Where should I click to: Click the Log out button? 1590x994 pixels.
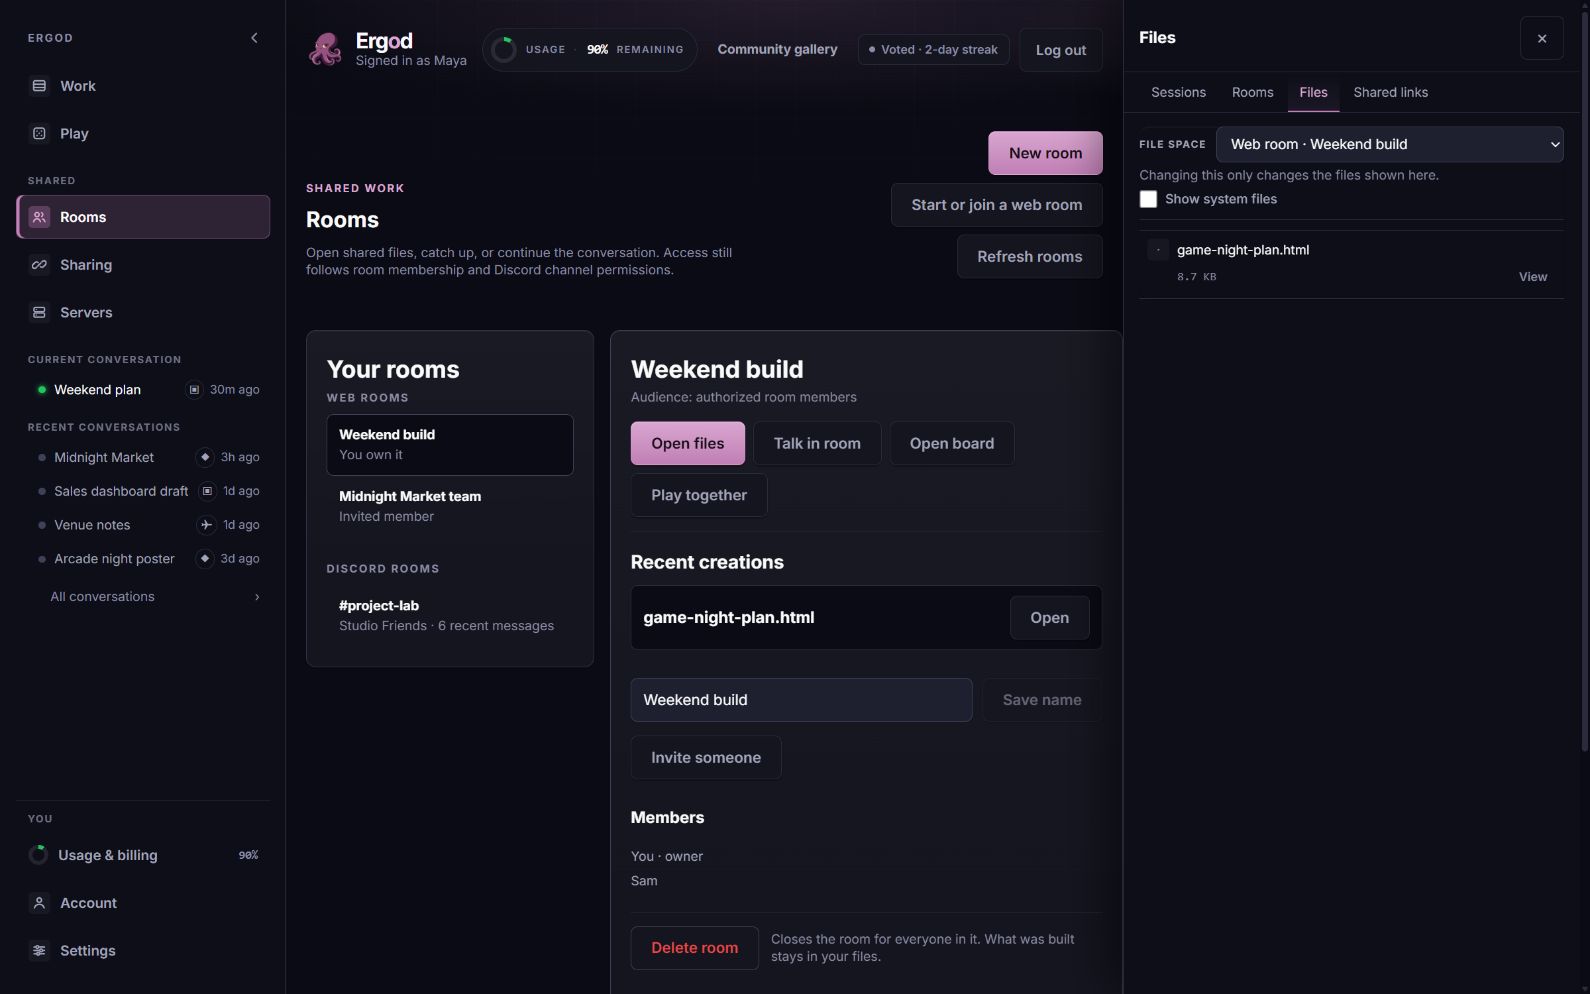tap(1060, 50)
